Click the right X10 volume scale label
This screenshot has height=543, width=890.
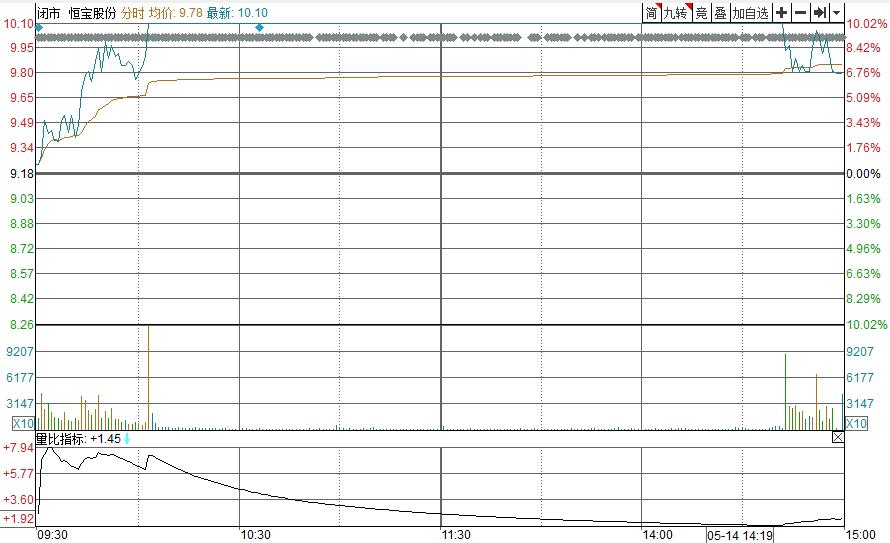[x=856, y=423]
